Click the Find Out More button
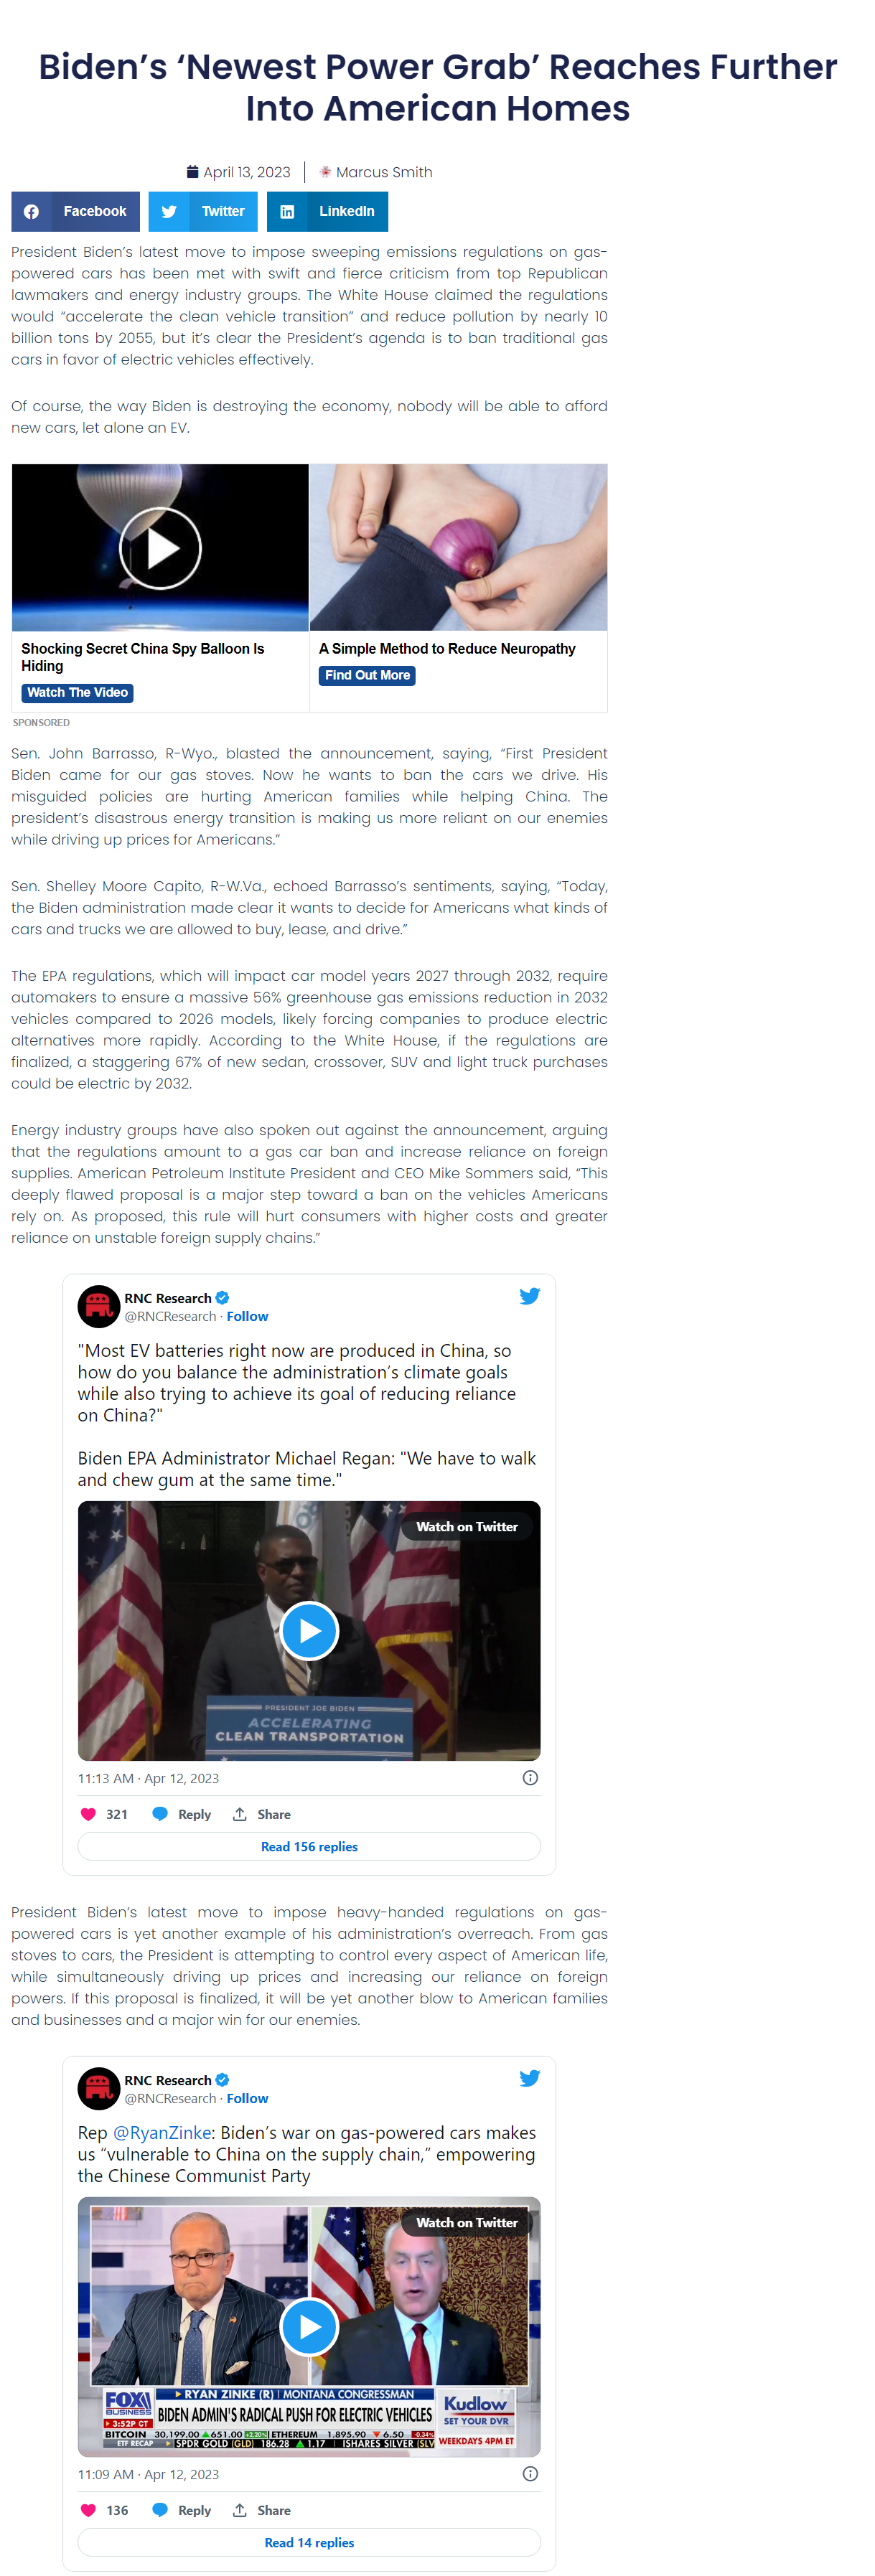This screenshot has width=875, height=2576. 367,676
